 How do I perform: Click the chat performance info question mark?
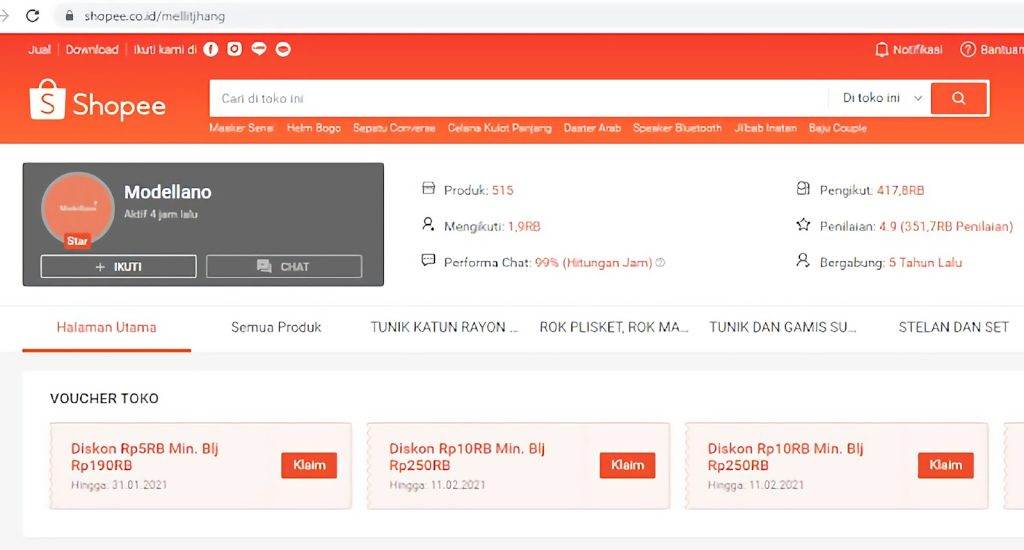[x=660, y=263]
